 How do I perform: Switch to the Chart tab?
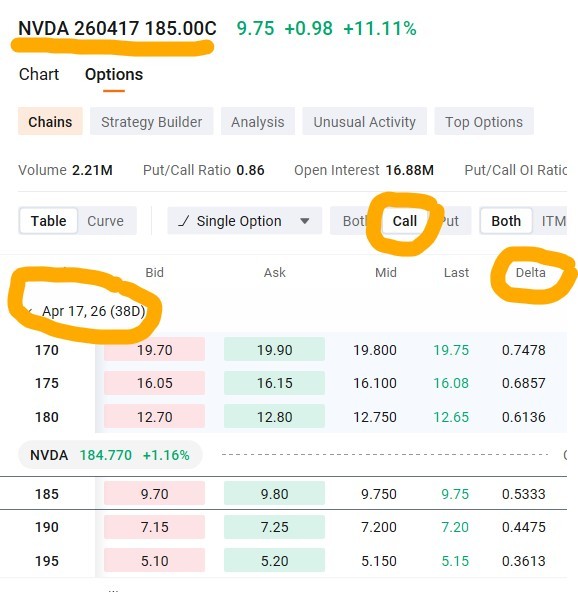point(39,74)
